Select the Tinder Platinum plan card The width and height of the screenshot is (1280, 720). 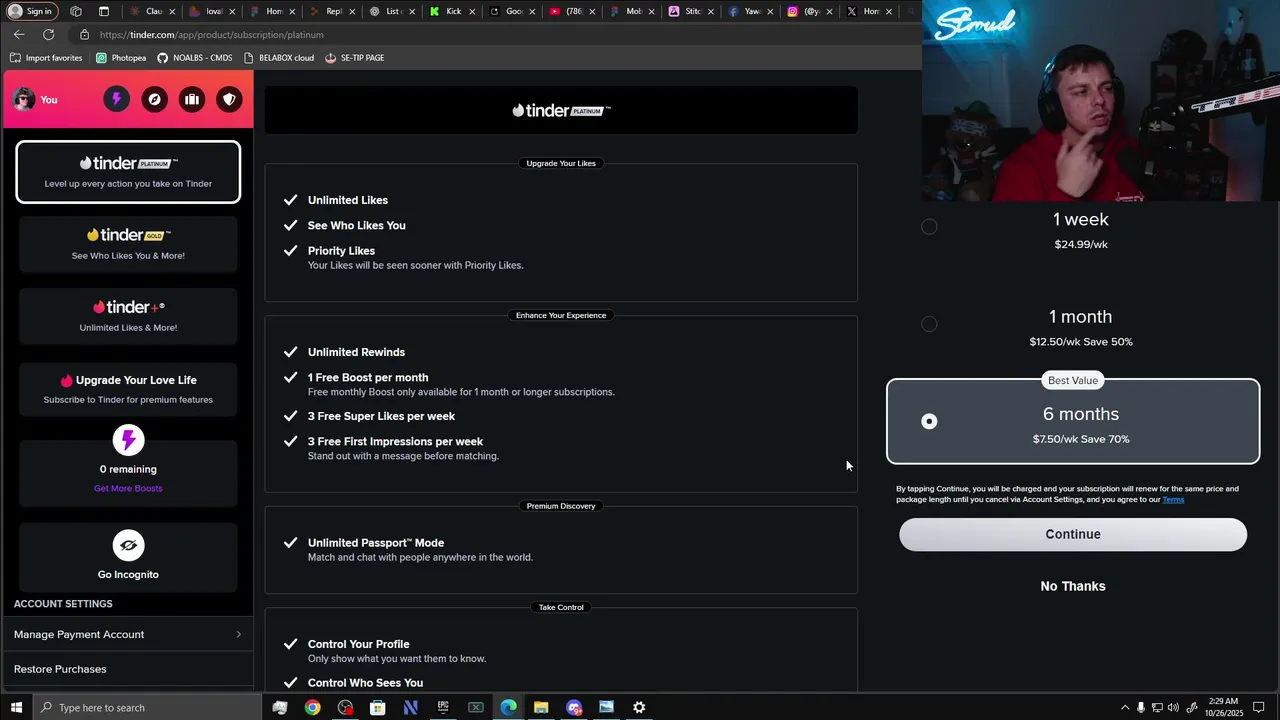[128, 172]
